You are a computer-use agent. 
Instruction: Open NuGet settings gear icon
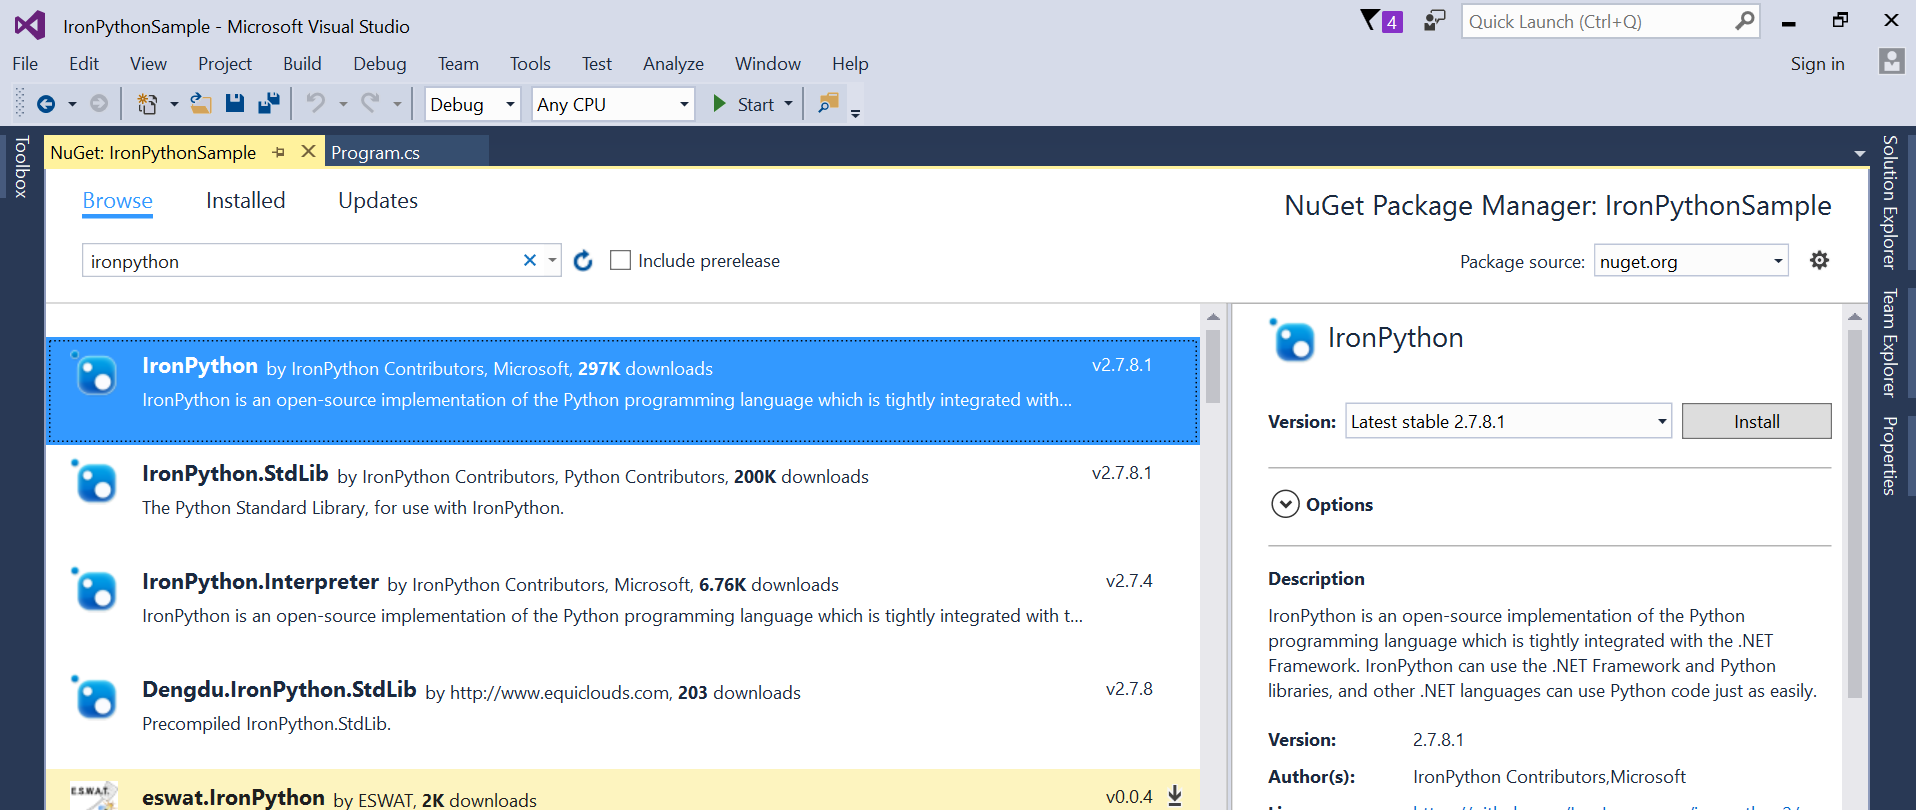1819,260
